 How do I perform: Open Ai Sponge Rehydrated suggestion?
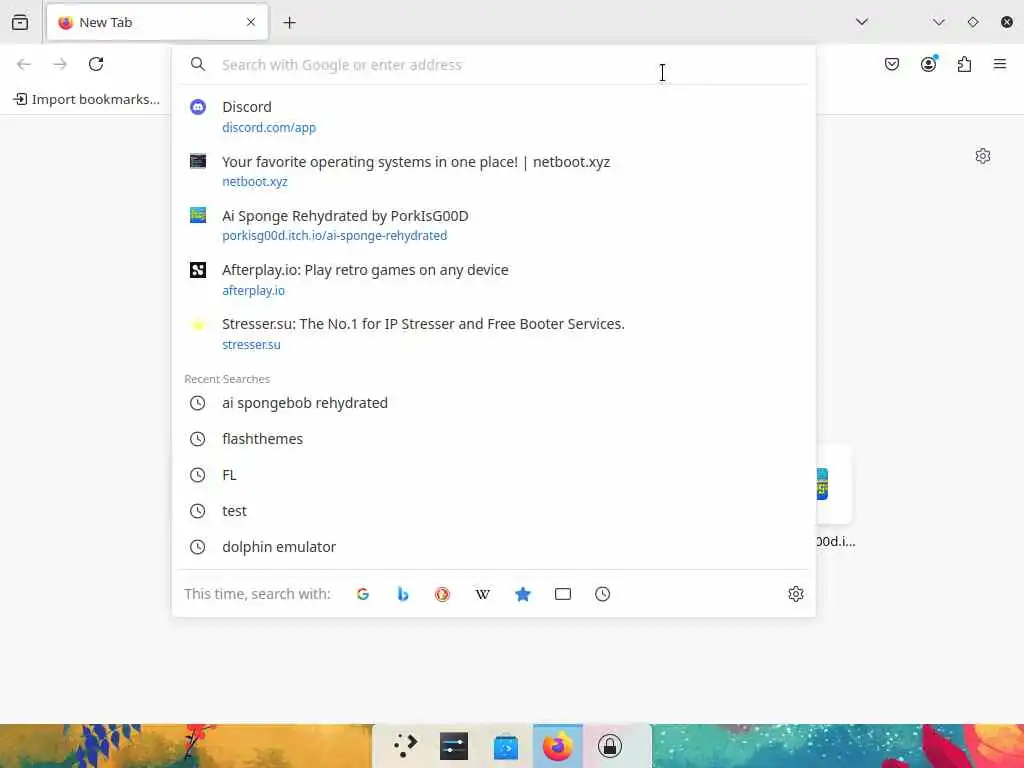(x=494, y=225)
